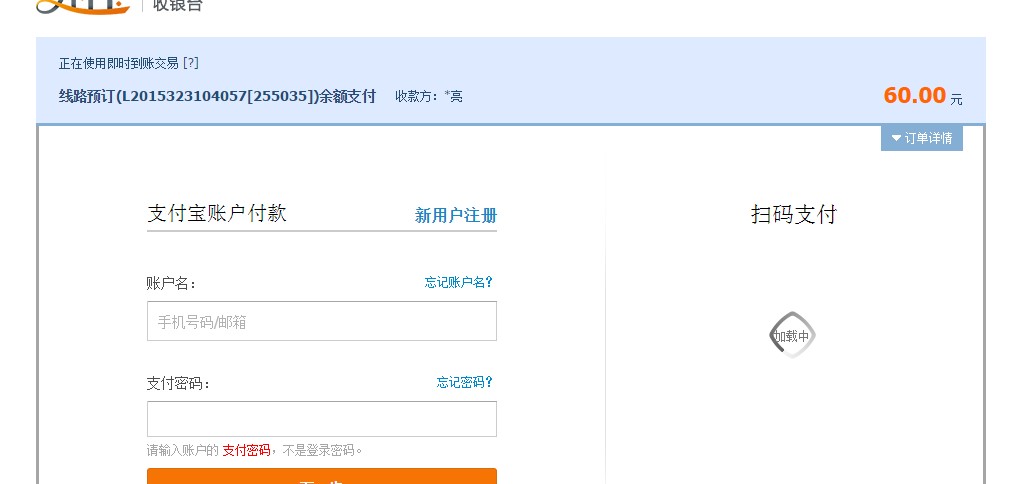Expand the 订单详情 order details dropdown
The image size is (1032, 484).
click(921, 138)
